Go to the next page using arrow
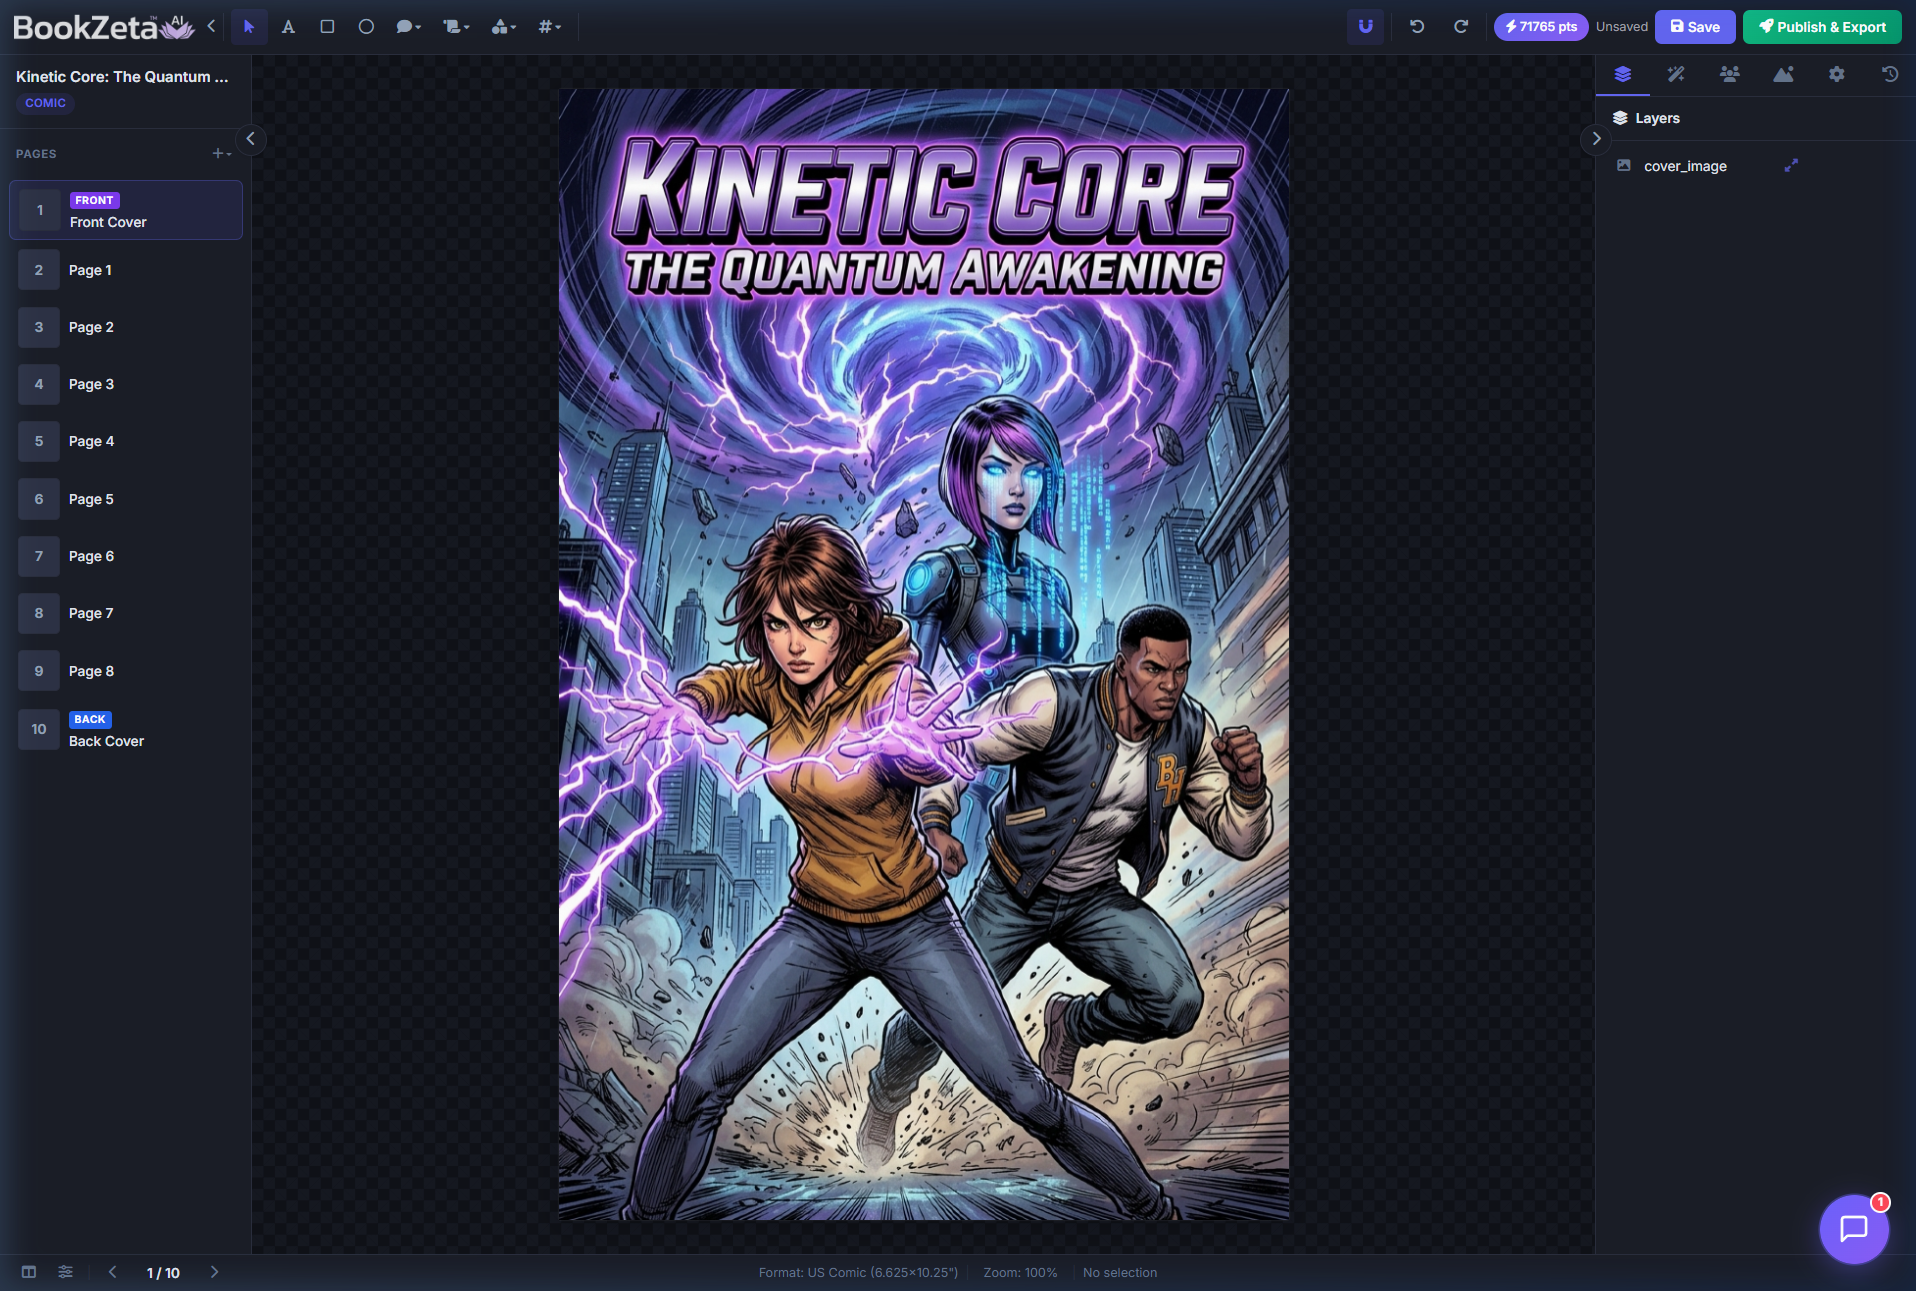The image size is (1916, 1291). click(x=214, y=1272)
